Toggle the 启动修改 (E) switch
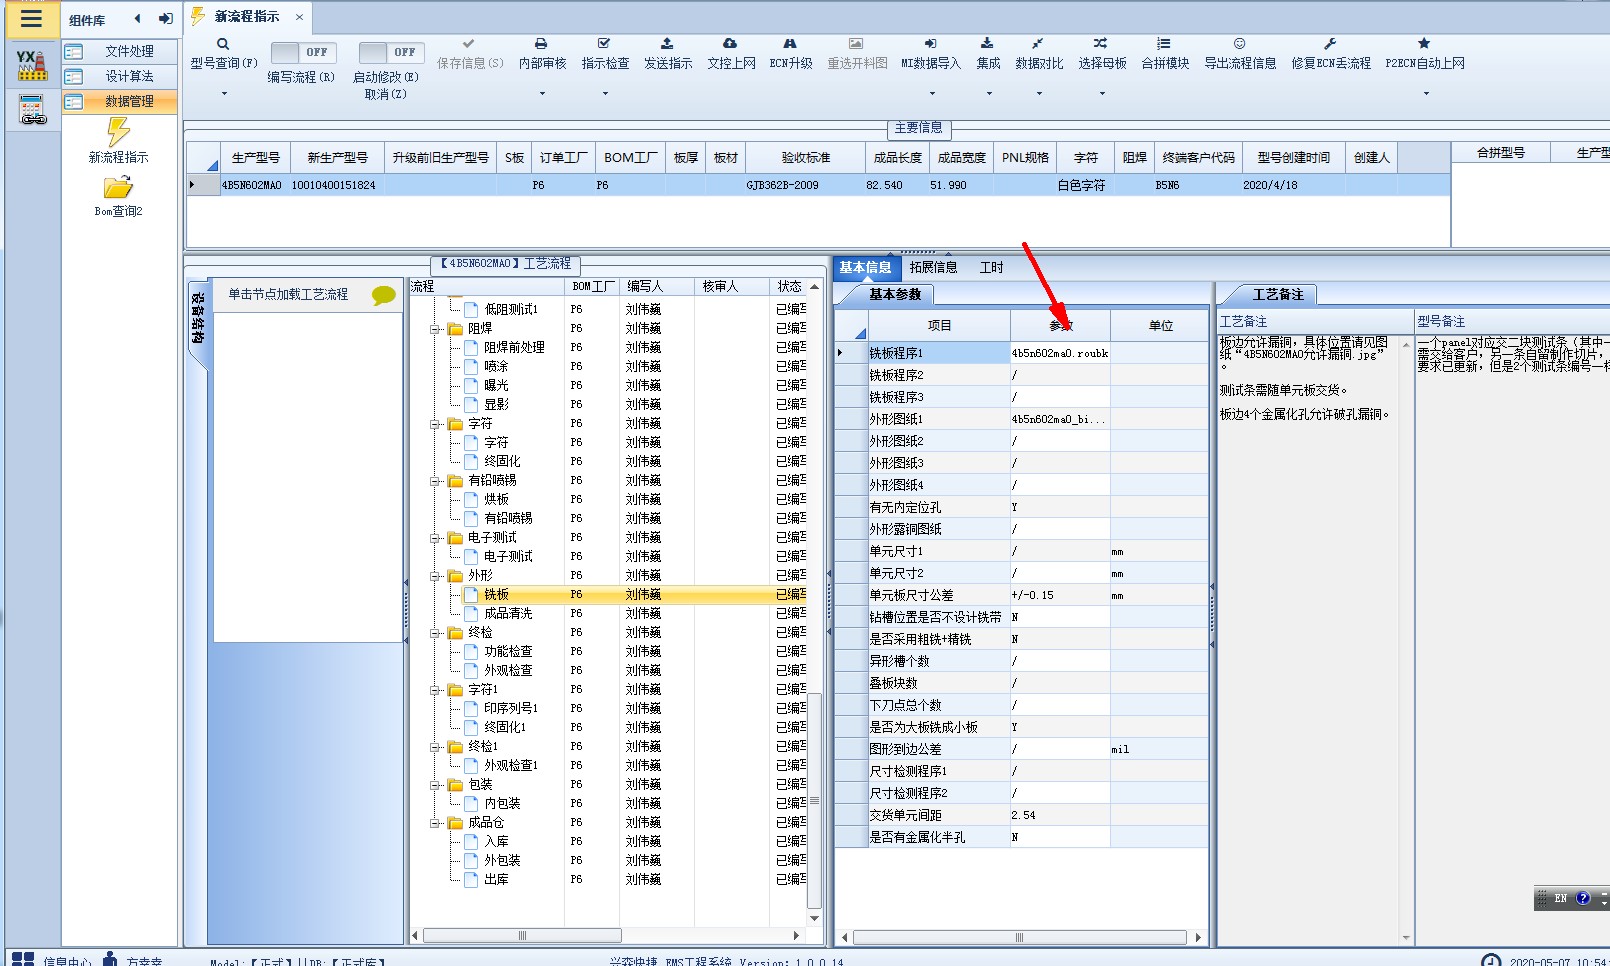 coord(391,52)
